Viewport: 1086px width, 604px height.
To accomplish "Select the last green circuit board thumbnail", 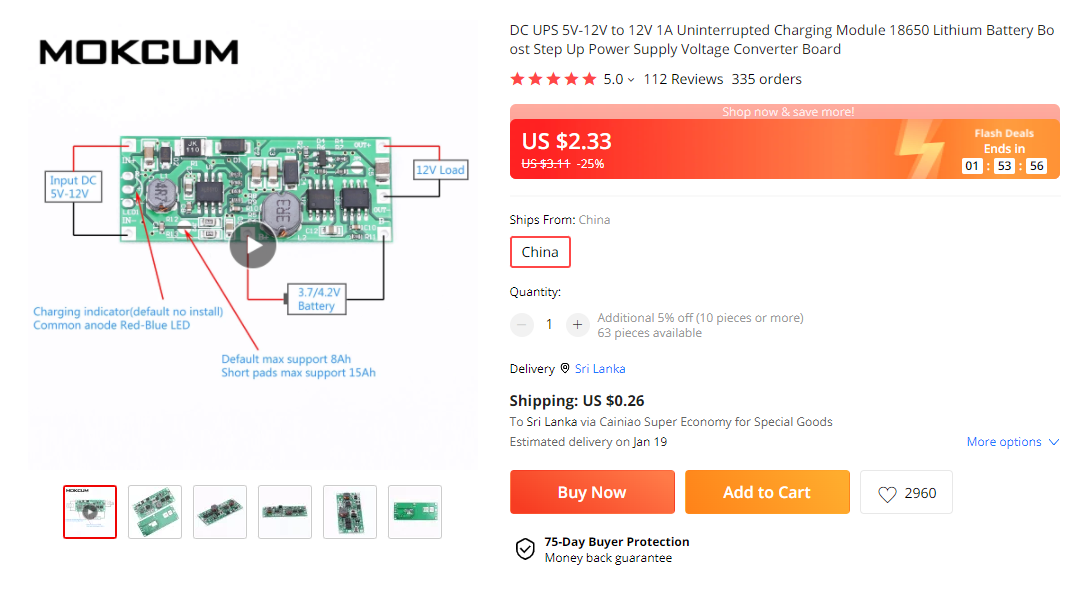I will tap(414, 511).
